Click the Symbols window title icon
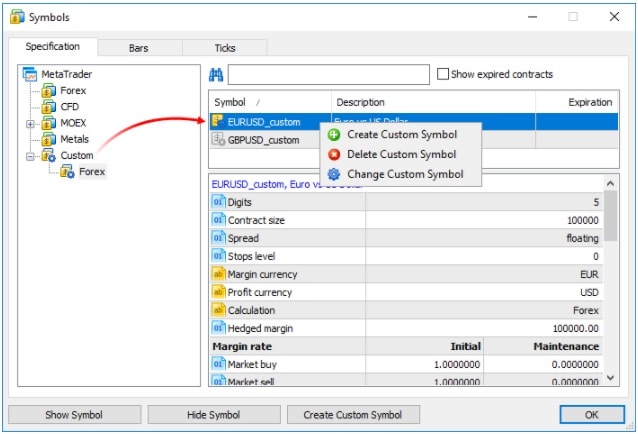 (x=17, y=17)
